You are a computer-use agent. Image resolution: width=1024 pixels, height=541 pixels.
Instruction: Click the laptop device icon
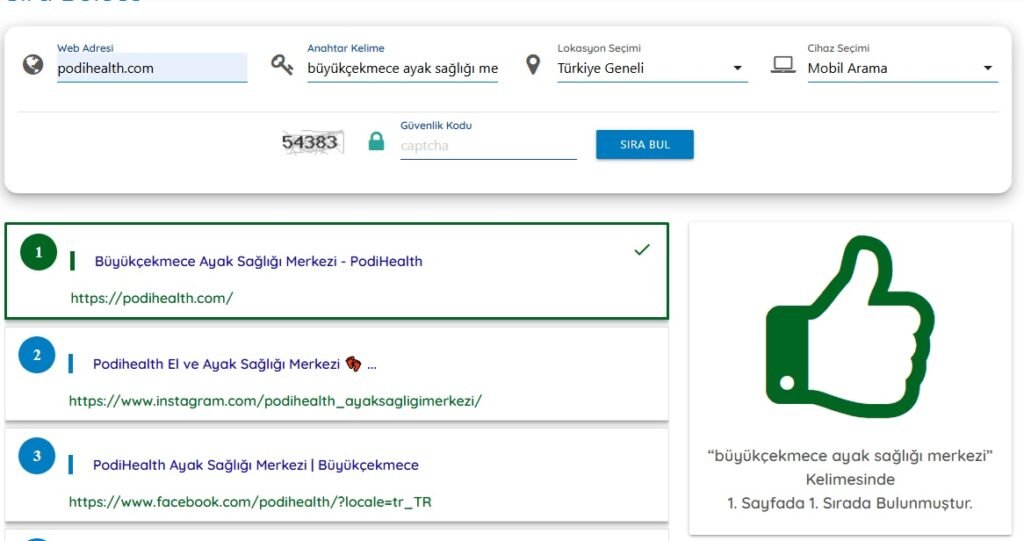783,65
